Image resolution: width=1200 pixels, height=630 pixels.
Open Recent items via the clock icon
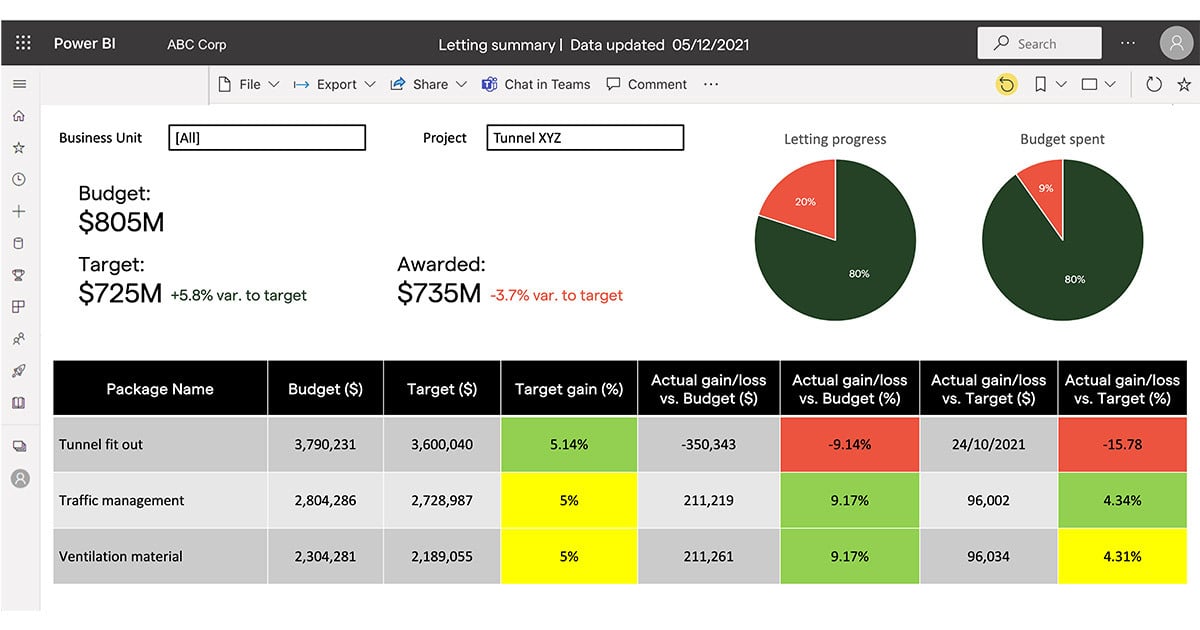pyautogui.click(x=19, y=179)
